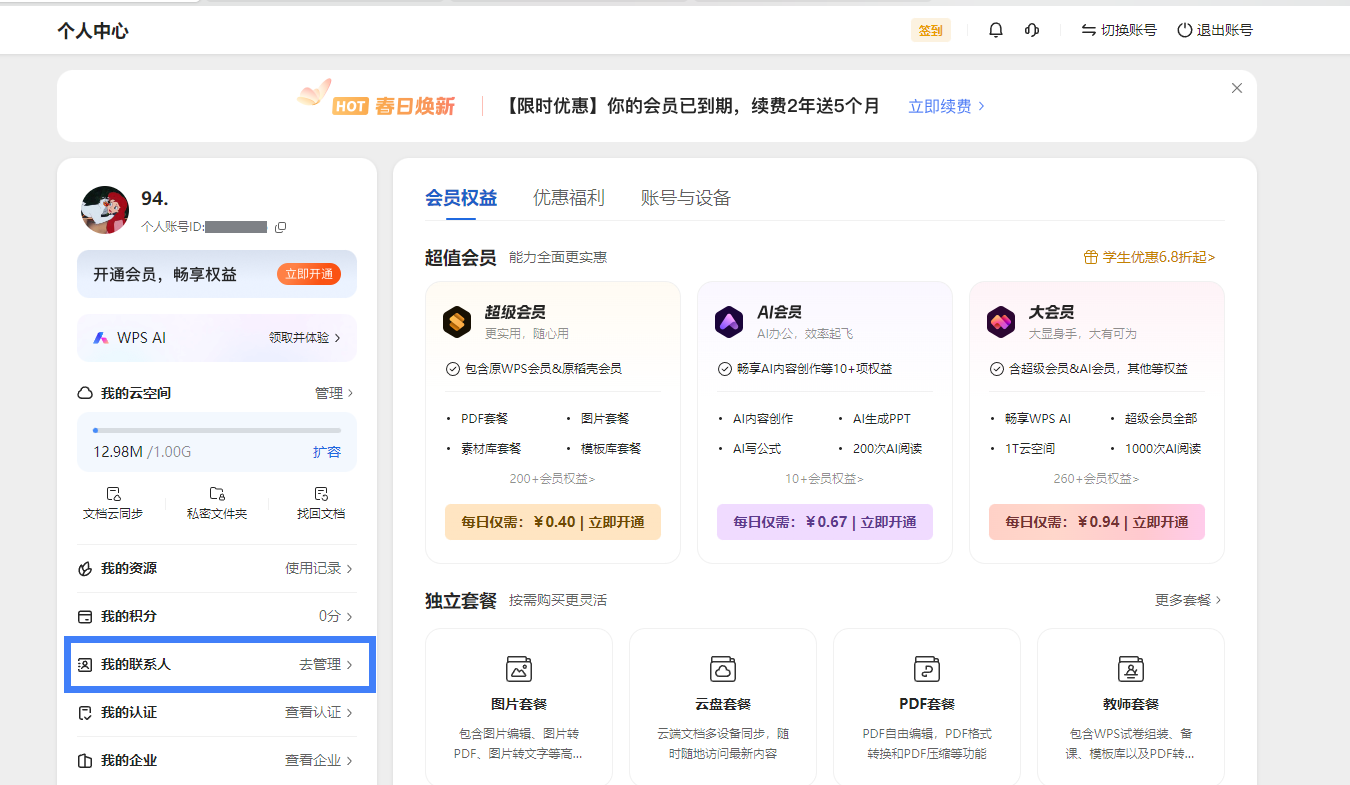The height and width of the screenshot is (785, 1350).
Task: Click 切换账号 text
Action: click(1129, 30)
